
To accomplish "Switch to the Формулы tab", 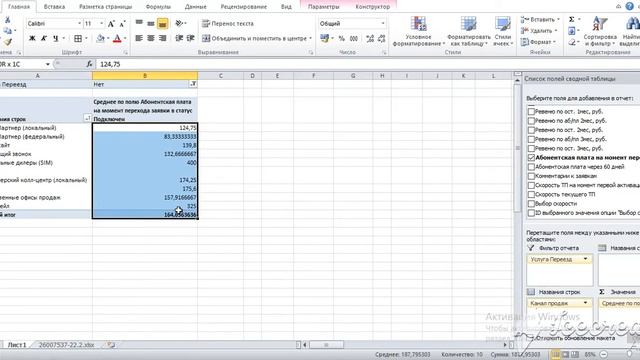I will 158,7.
